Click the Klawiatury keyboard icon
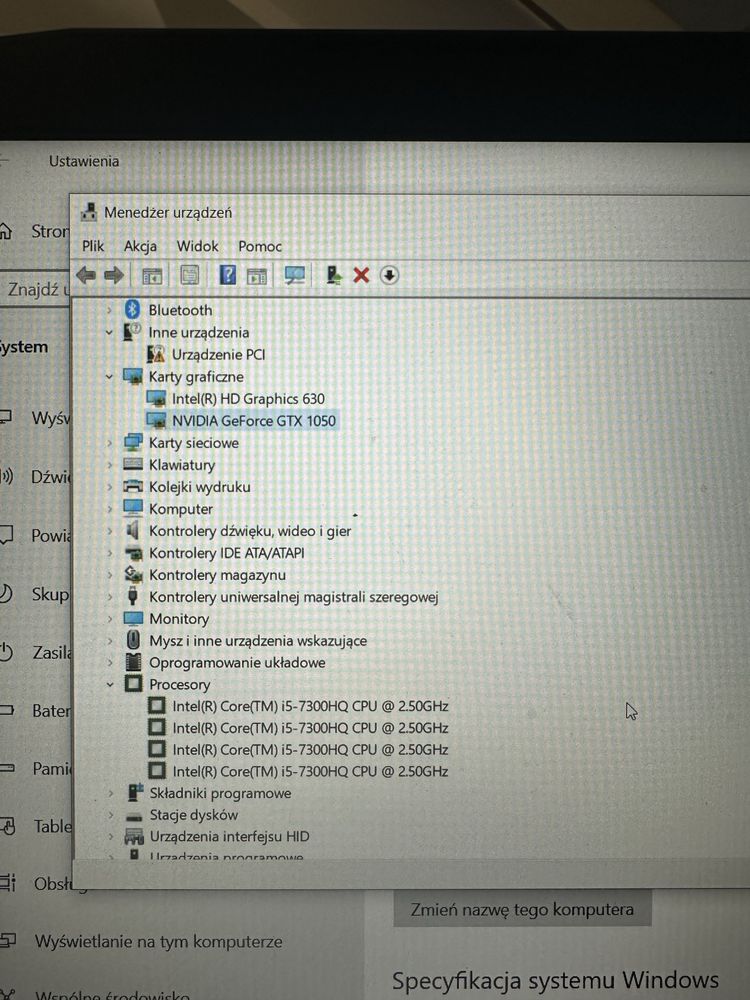 tap(133, 464)
